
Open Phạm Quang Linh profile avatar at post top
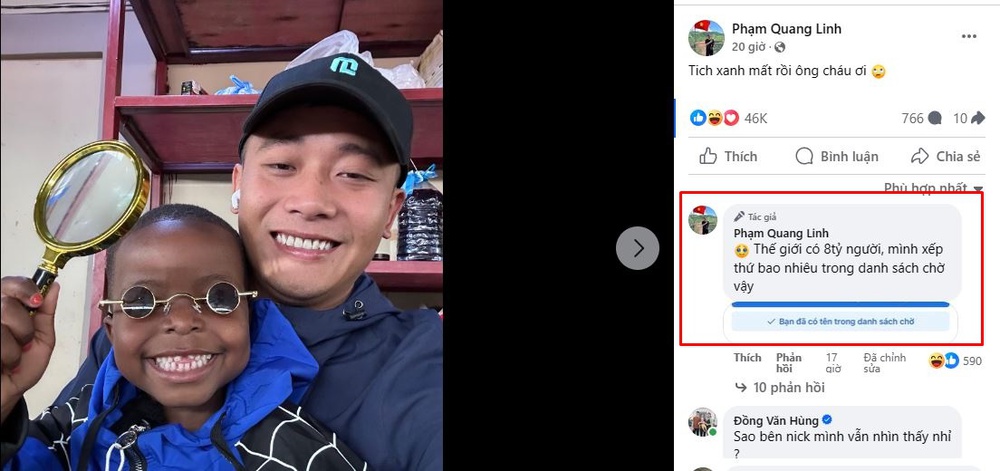point(706,38)
